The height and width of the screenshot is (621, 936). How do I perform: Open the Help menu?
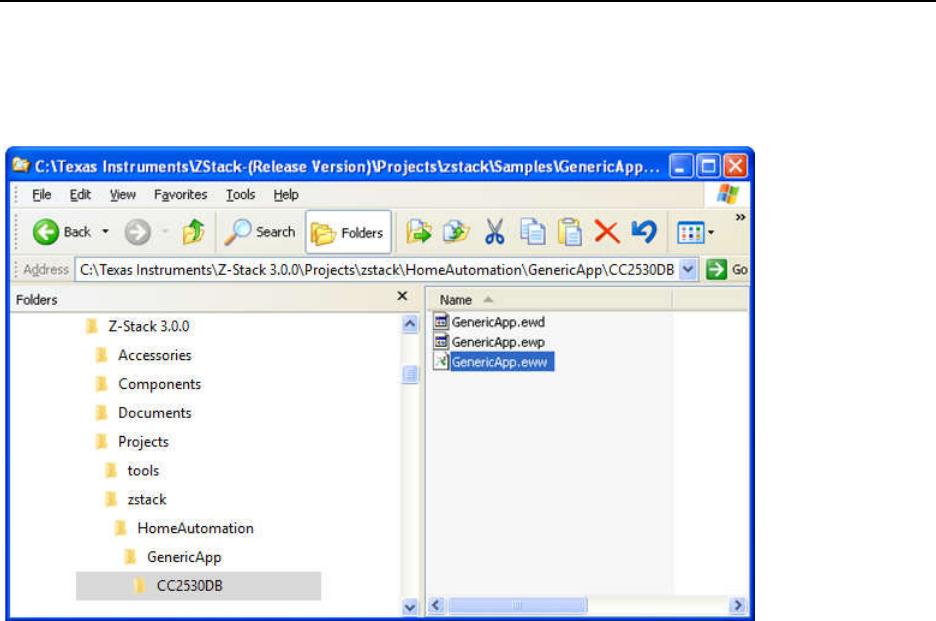pos(286,195)
